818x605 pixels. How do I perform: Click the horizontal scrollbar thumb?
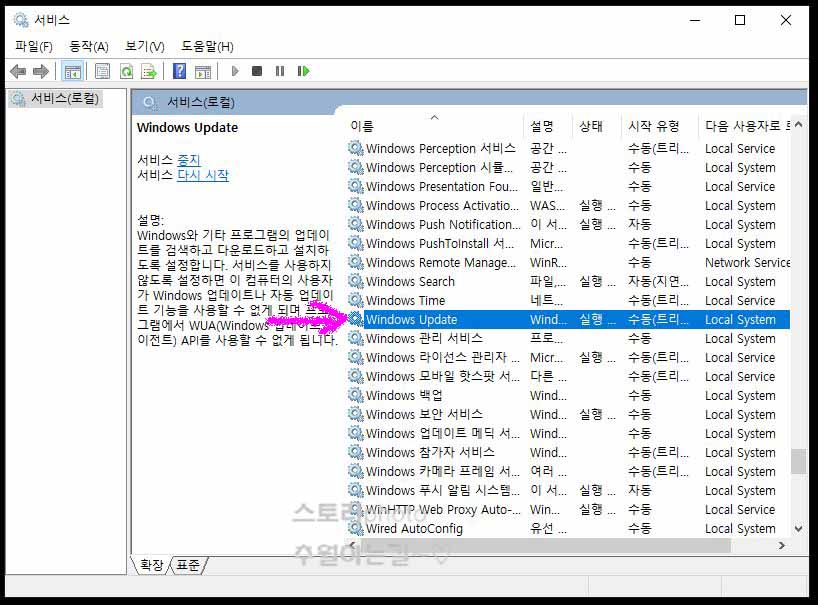point(544,546)
